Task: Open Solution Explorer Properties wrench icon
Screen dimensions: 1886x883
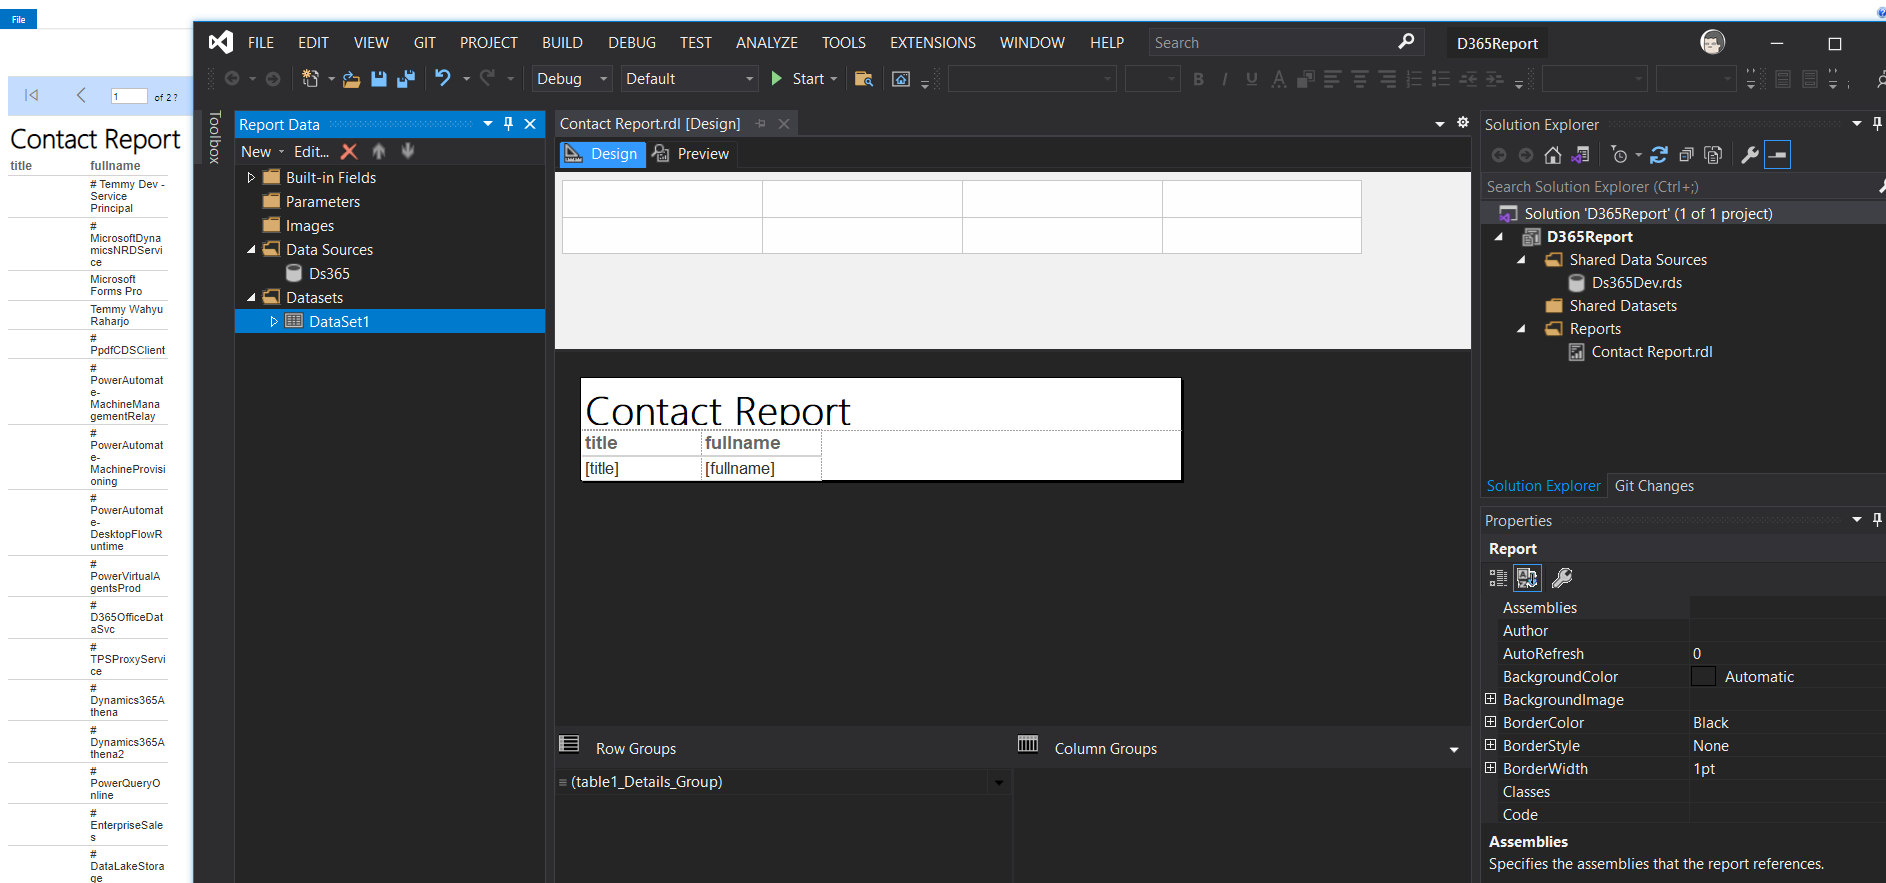Action: [x=1750, y=155]
